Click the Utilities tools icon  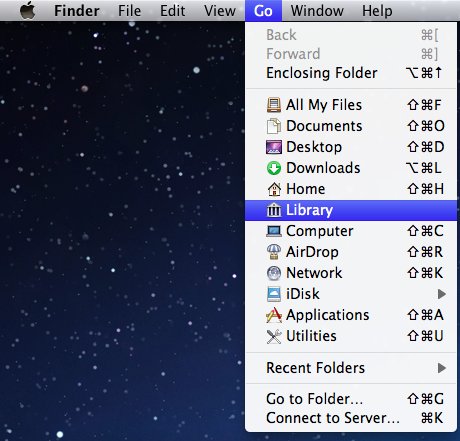point(274,336)
